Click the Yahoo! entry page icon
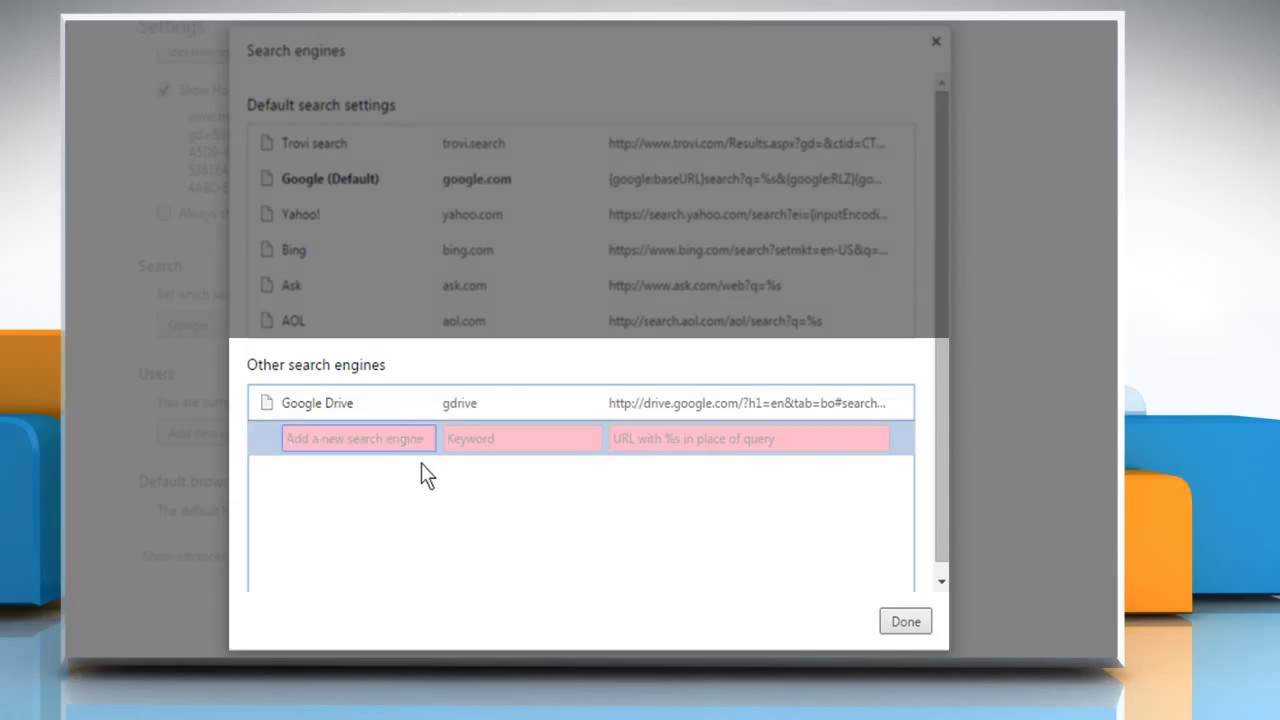This screenshot has width=1280, height=720. coord(266,214)
